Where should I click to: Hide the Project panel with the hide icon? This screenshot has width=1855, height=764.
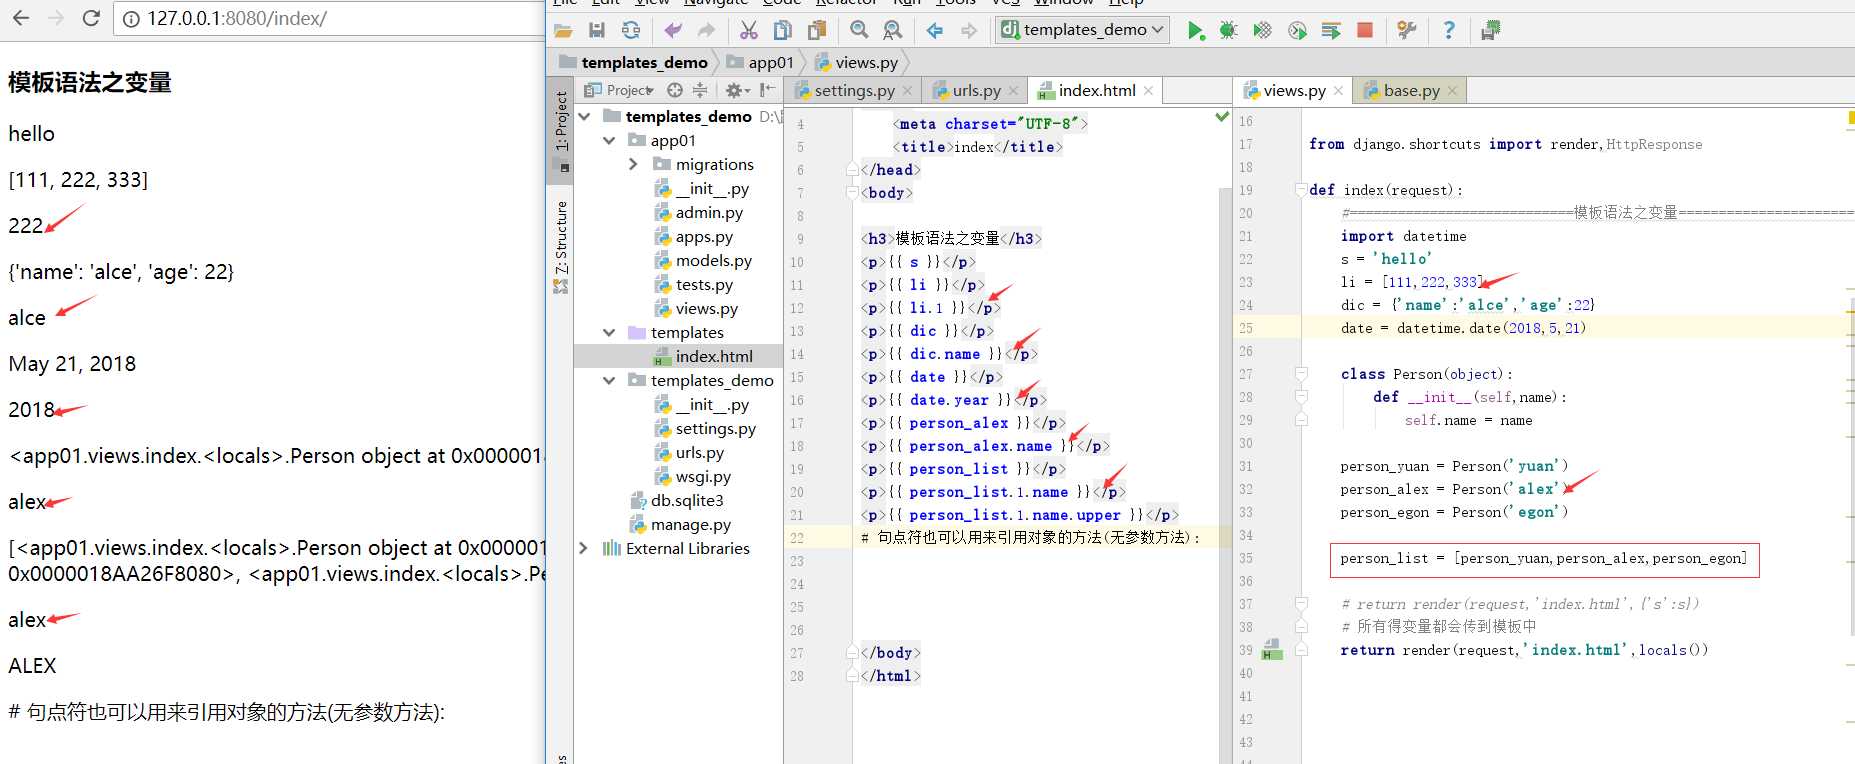coord(767,90)
